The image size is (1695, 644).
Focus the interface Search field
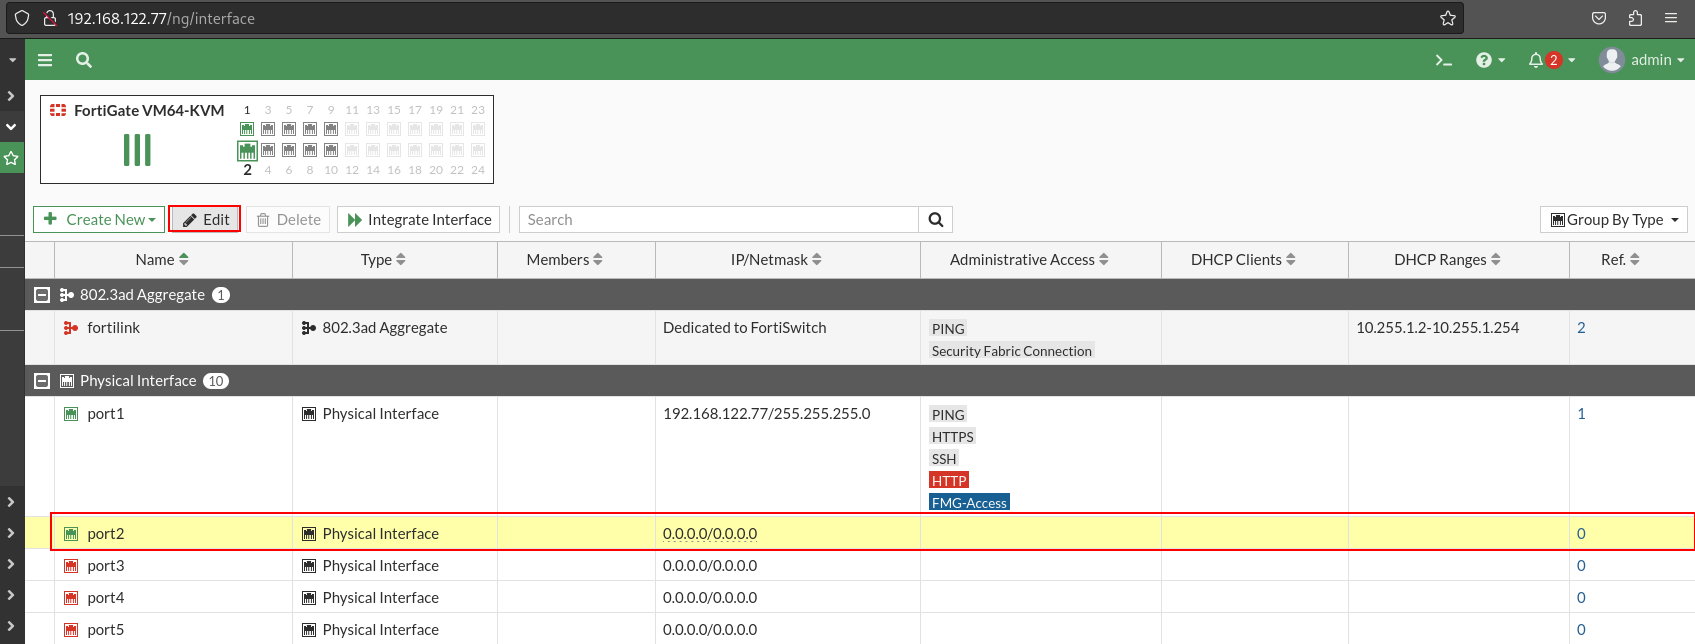click(x=719, y=220)
